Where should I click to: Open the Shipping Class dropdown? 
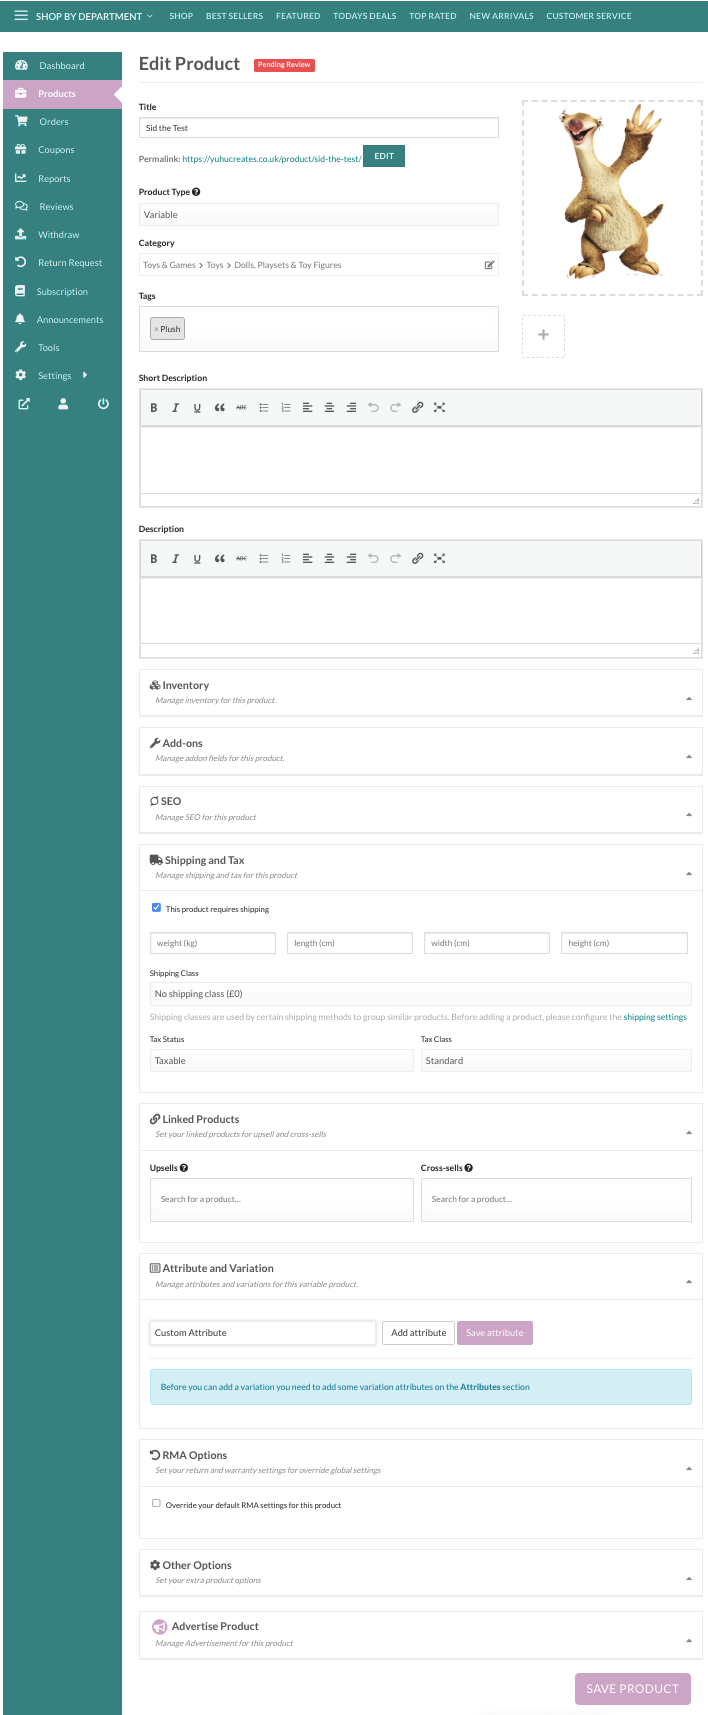[421, 994]
